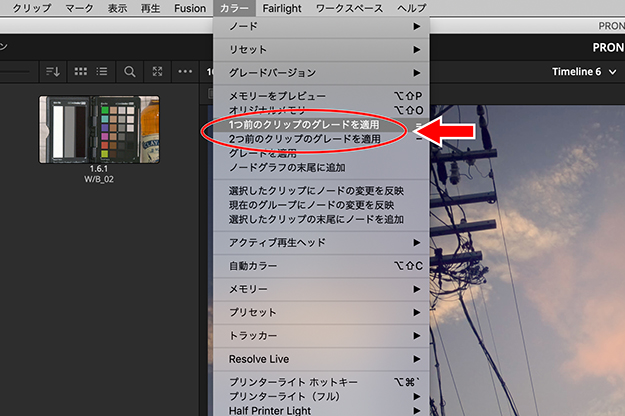
Task: Expand the Resolve Live submenu
Action: pos(321,358)
